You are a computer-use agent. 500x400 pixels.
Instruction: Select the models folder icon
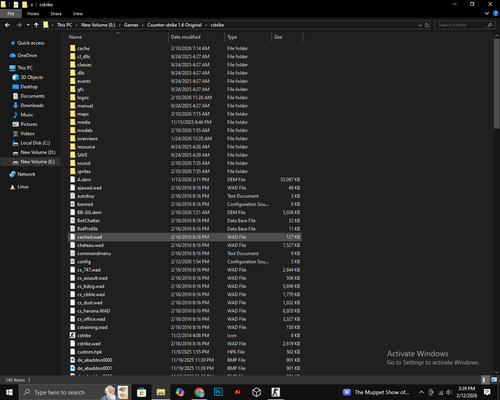[x=73, y=130]
